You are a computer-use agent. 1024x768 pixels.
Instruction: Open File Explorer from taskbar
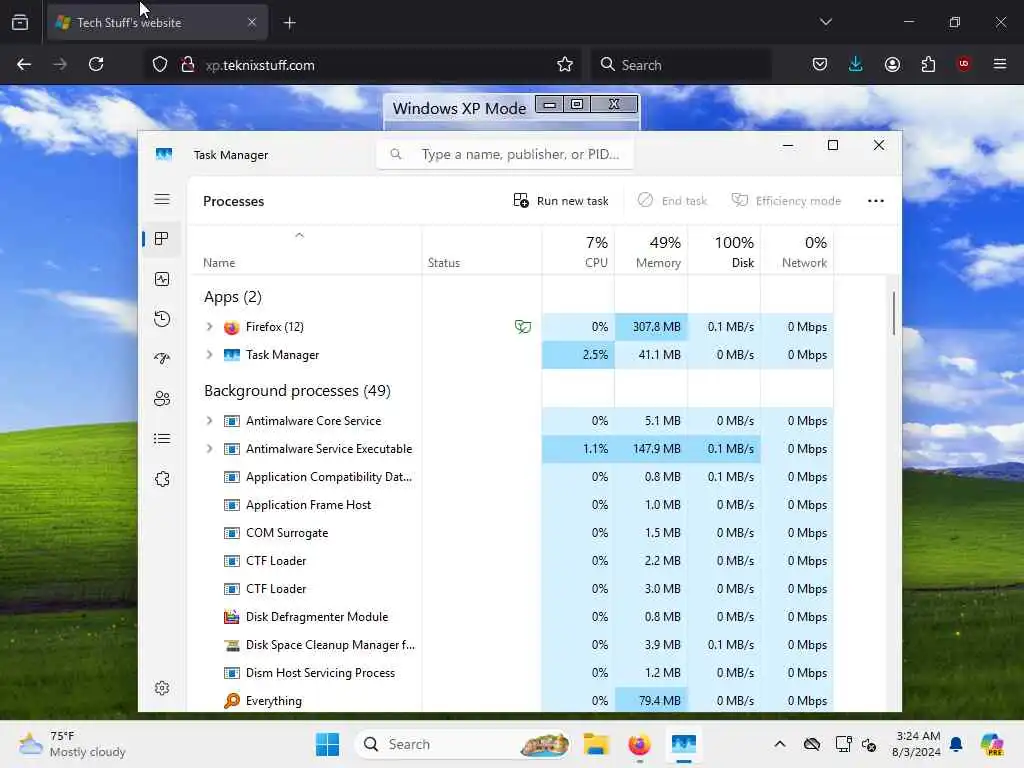(x=596, y=744)
